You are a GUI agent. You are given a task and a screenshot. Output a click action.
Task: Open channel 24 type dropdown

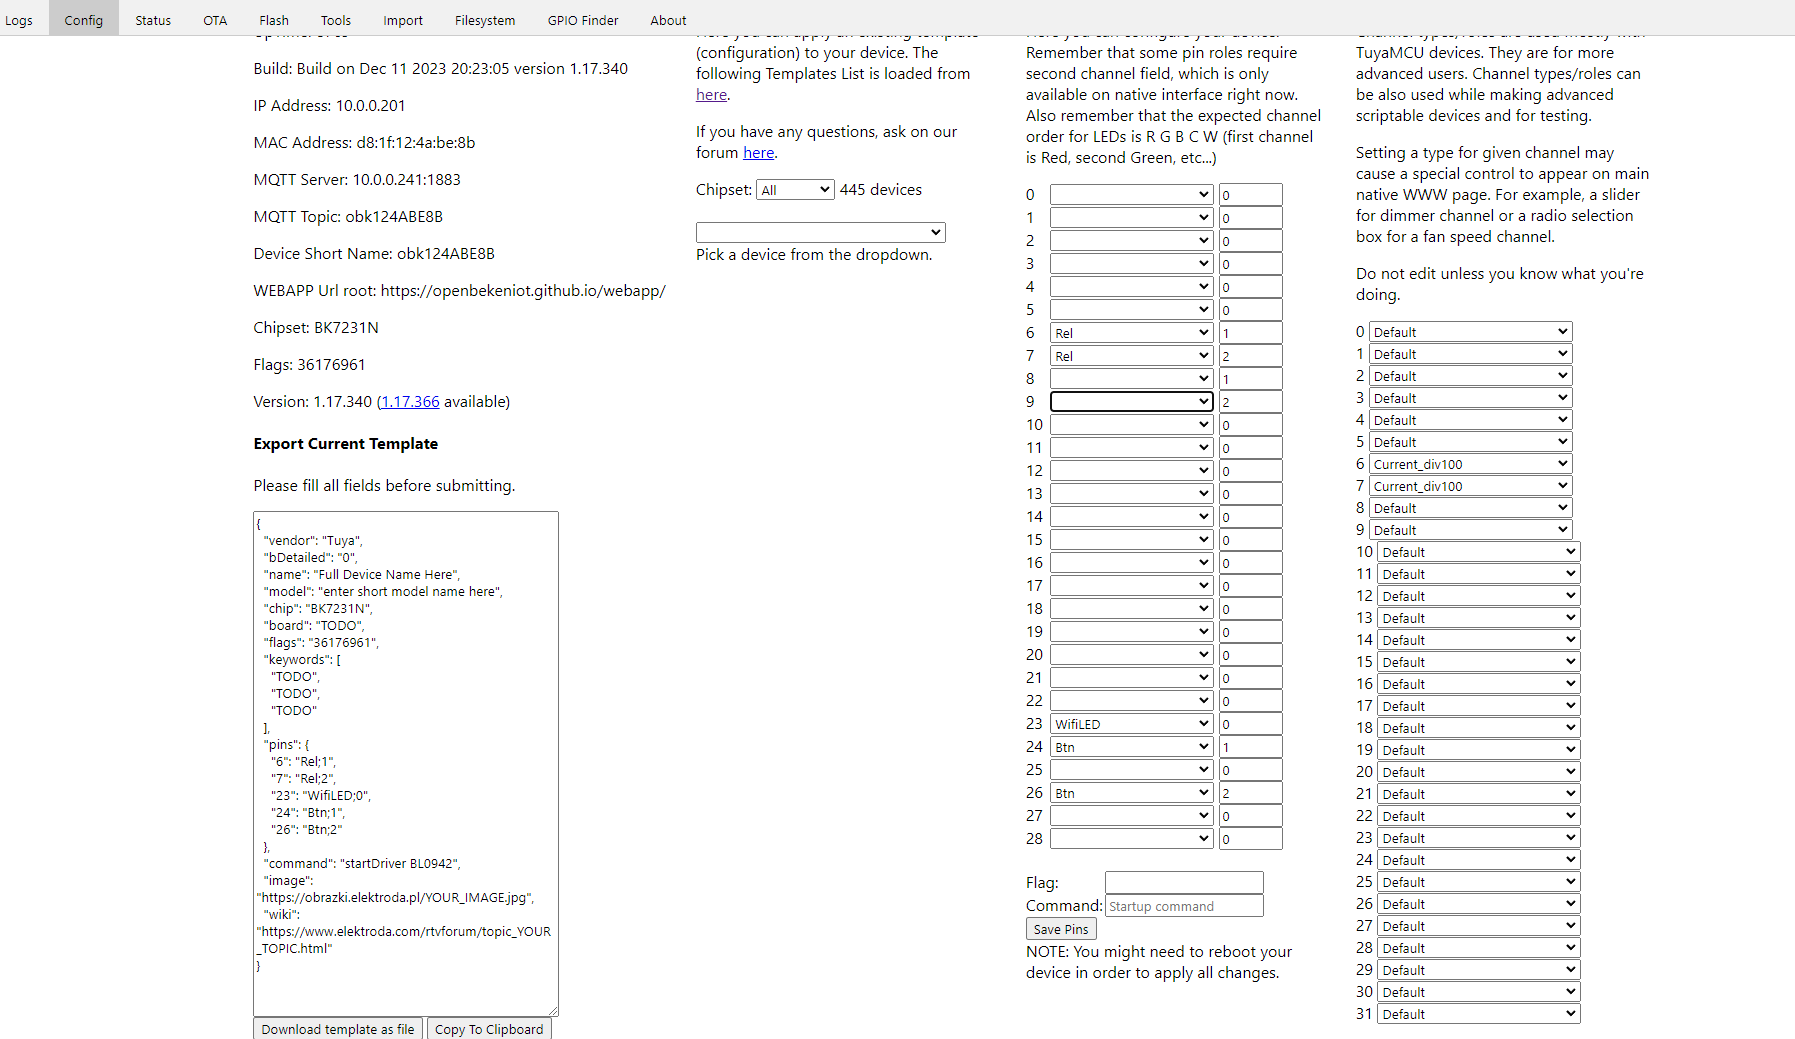pyautogui.click(x=1479, y=860)
